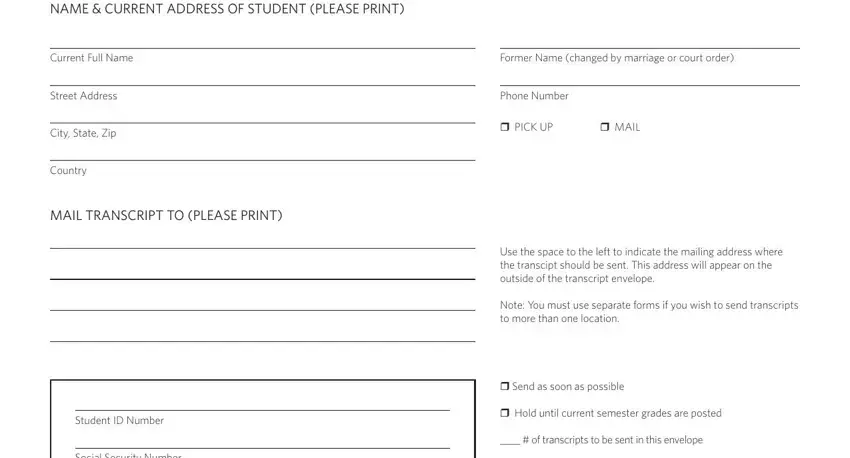Click the City, State, Zip field line
The width and height of the screenshot is (850, 458).
tap(262, 115)
